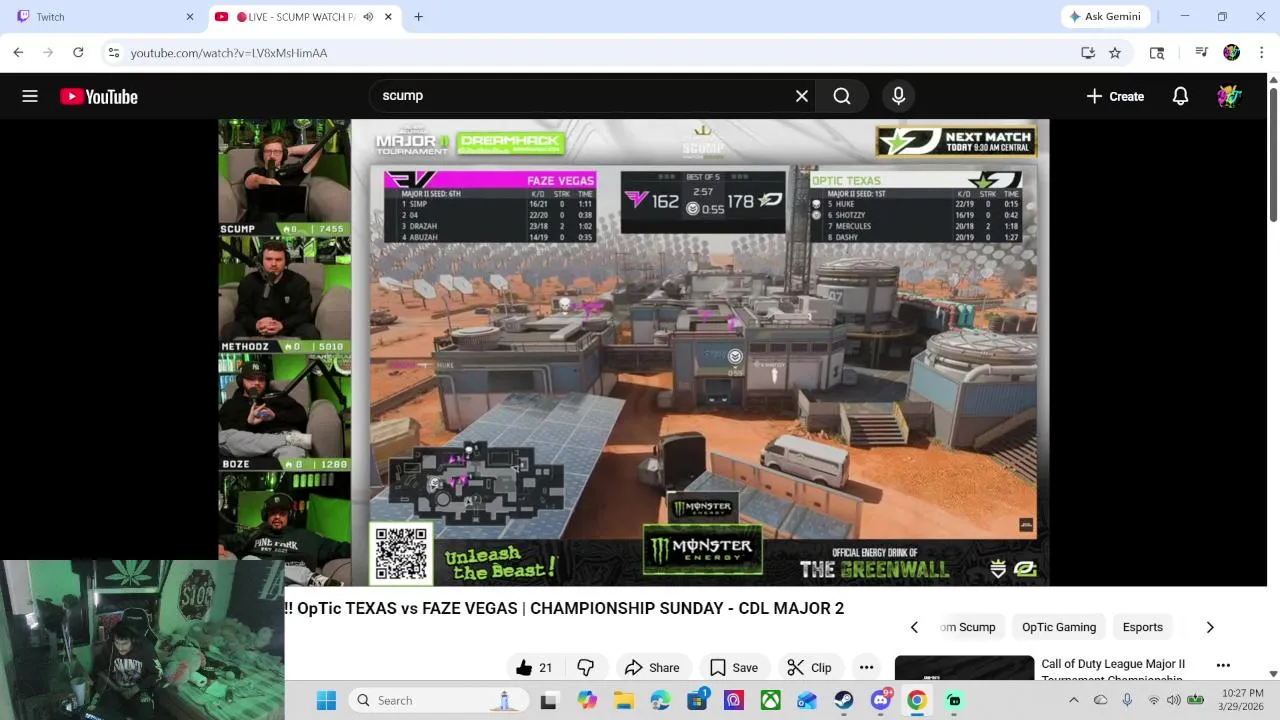Go to the YouTube home logo
Screen dimensions: 1280x720
coord(98,96)
